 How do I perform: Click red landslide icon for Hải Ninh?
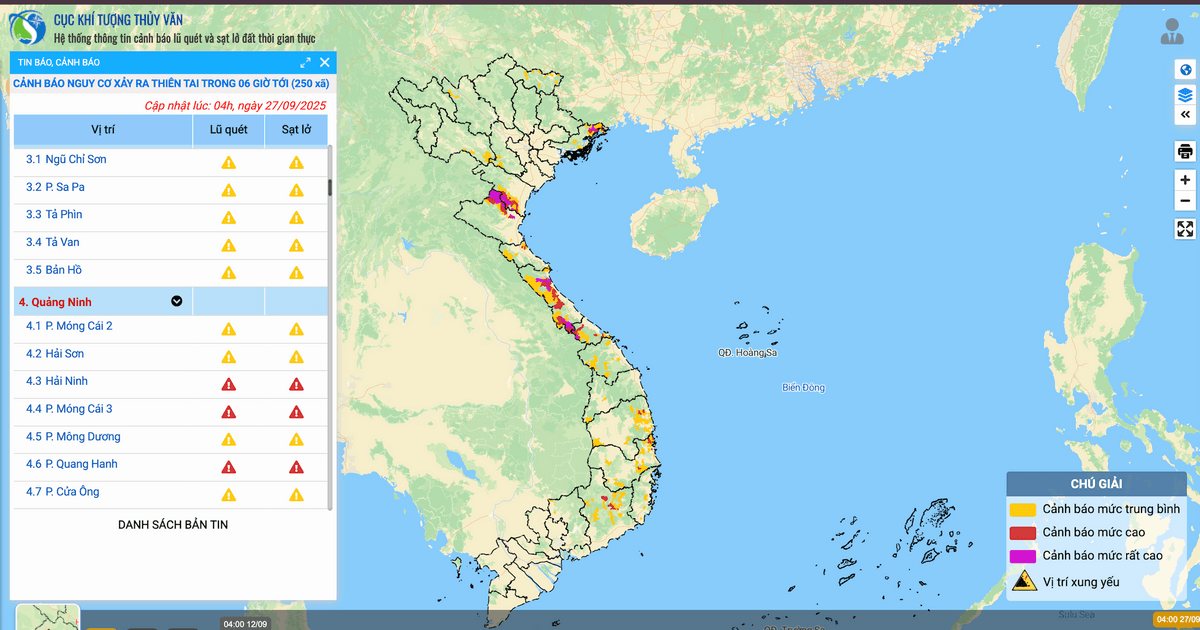tap(296, 384)
